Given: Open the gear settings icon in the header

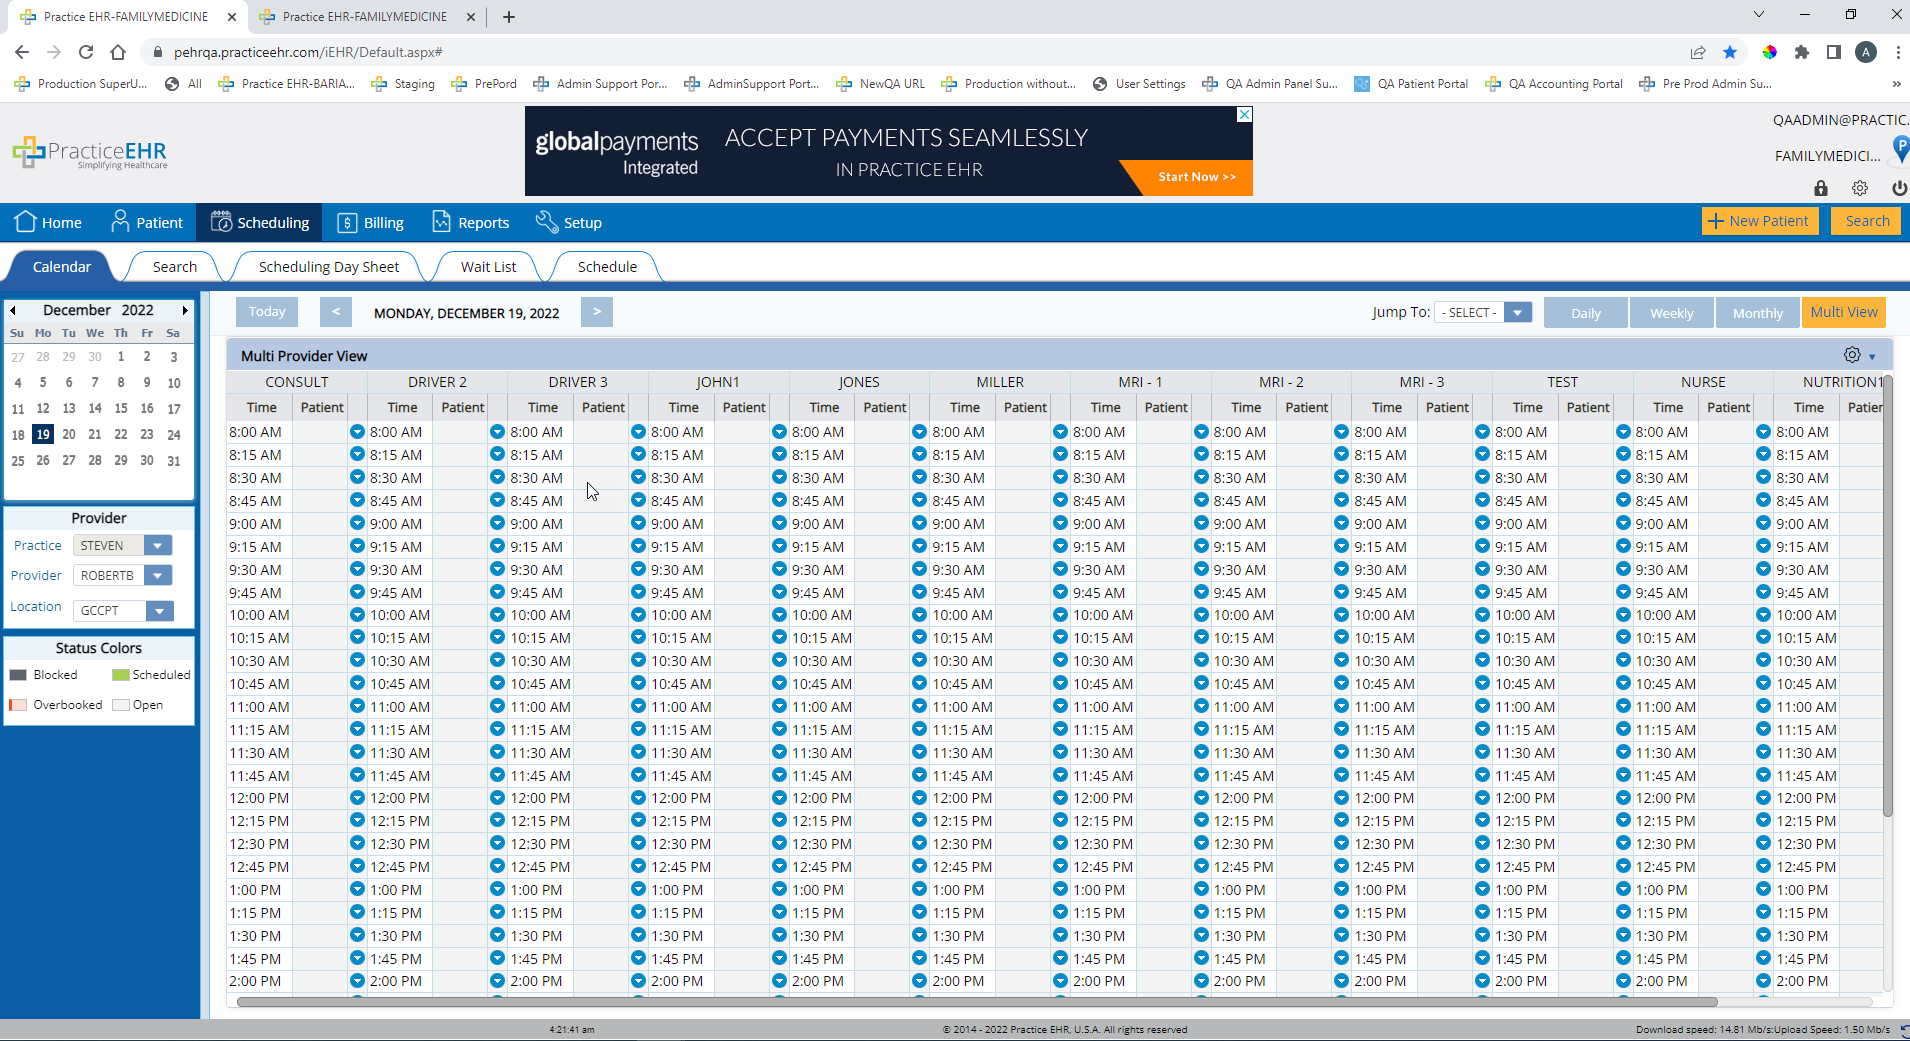Looking at the screenshot, I should [1860, 188].
